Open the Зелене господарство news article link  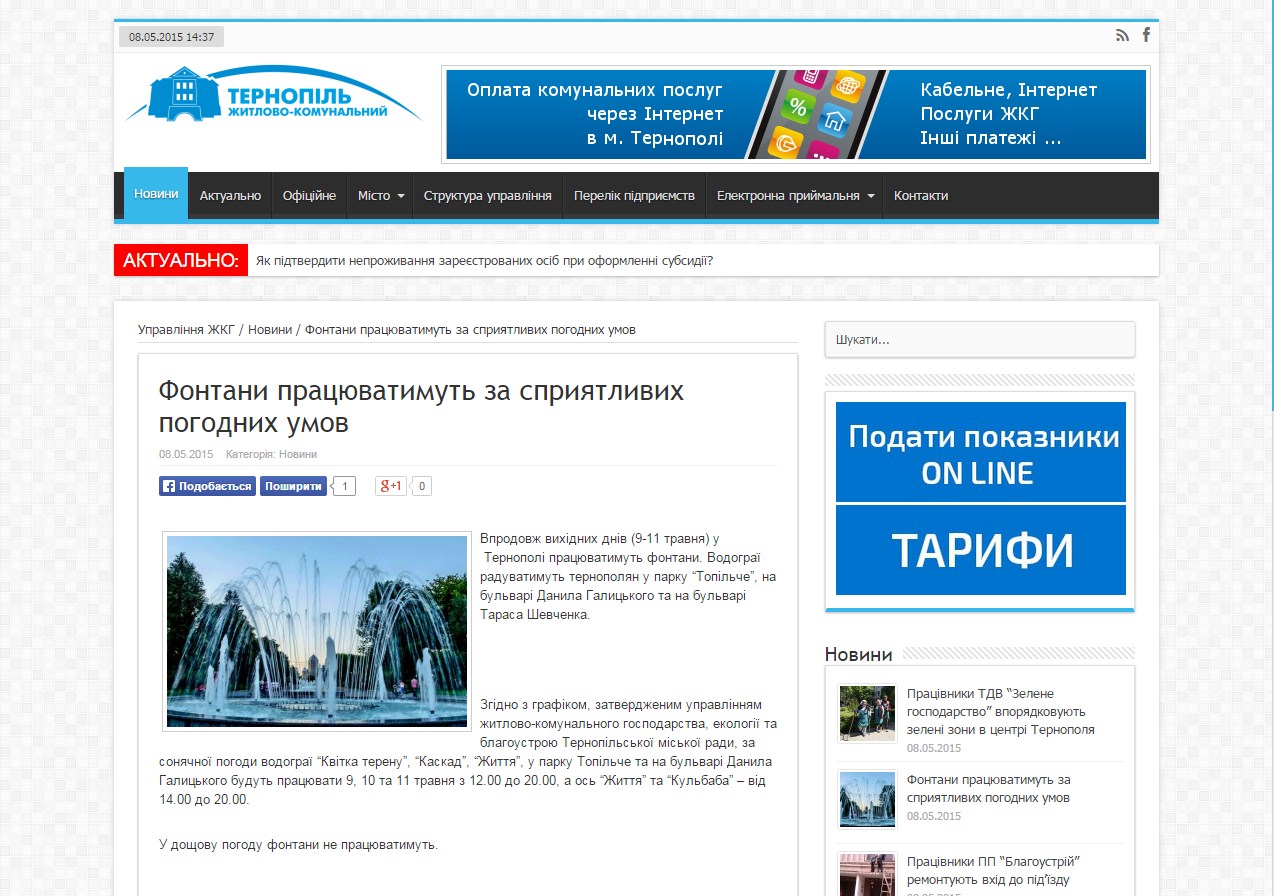coord(1001,711)
